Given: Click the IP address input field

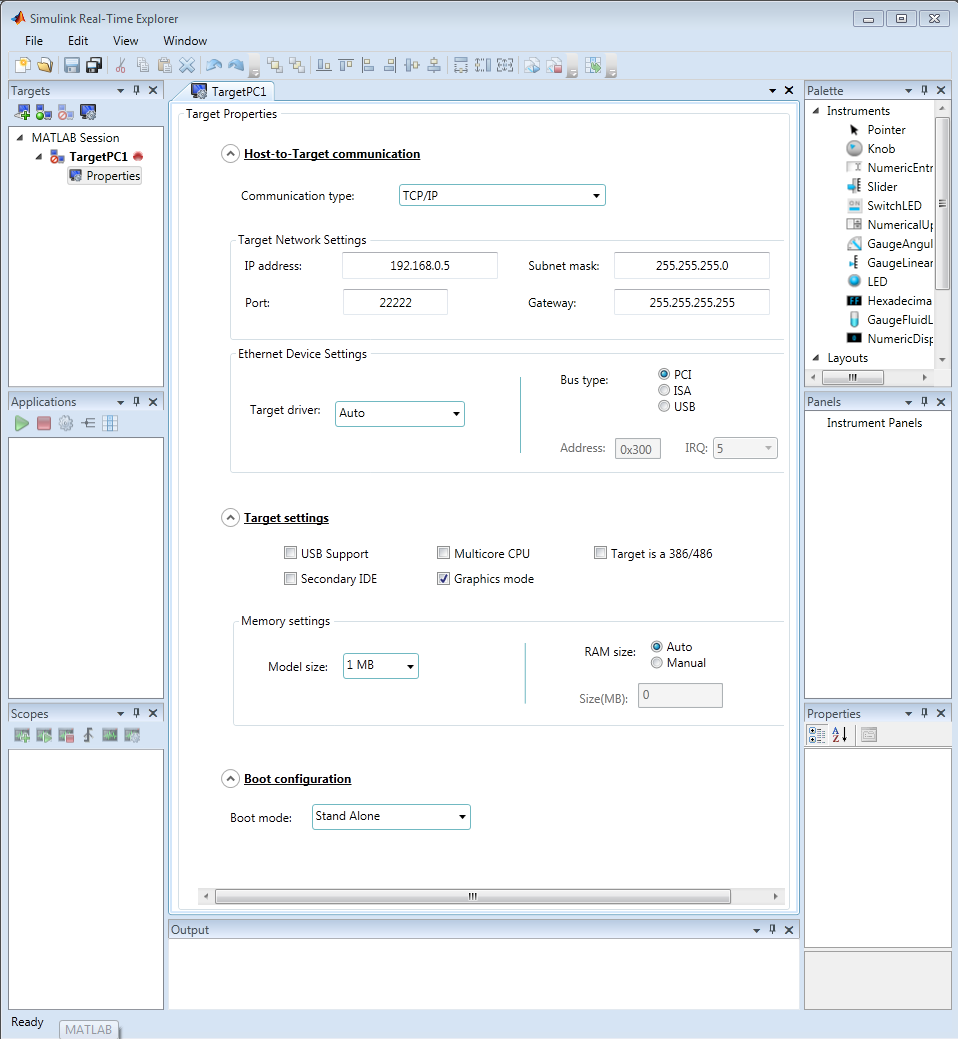Looking at the screenshot, I should (419, 266).
